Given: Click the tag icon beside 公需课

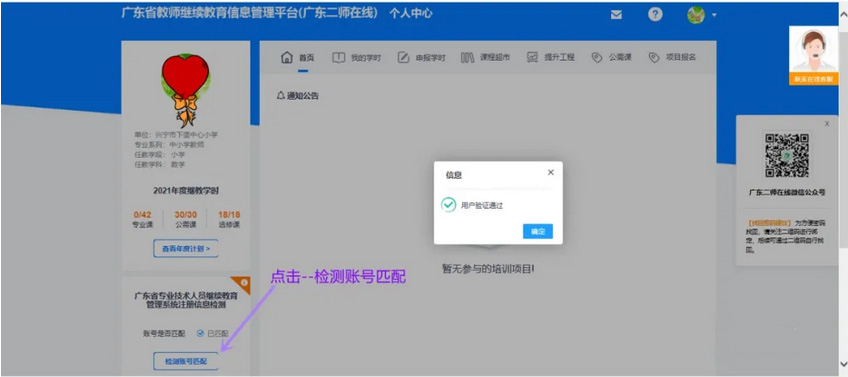Looking at the screenshot, I should (597, 57).
